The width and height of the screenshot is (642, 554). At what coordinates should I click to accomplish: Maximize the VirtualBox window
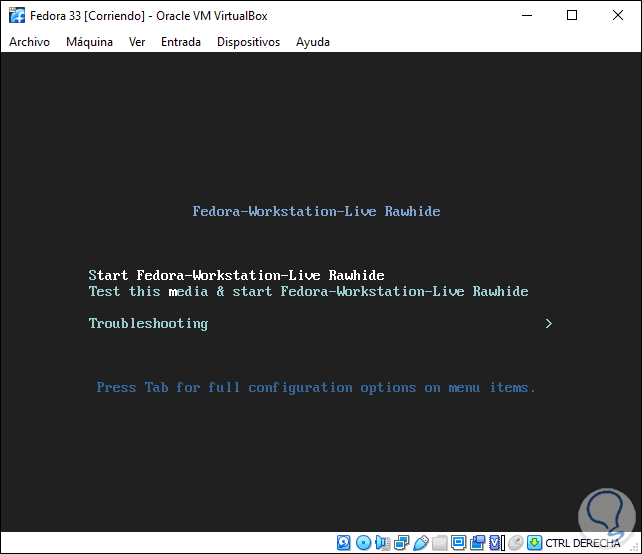(572, 16)
